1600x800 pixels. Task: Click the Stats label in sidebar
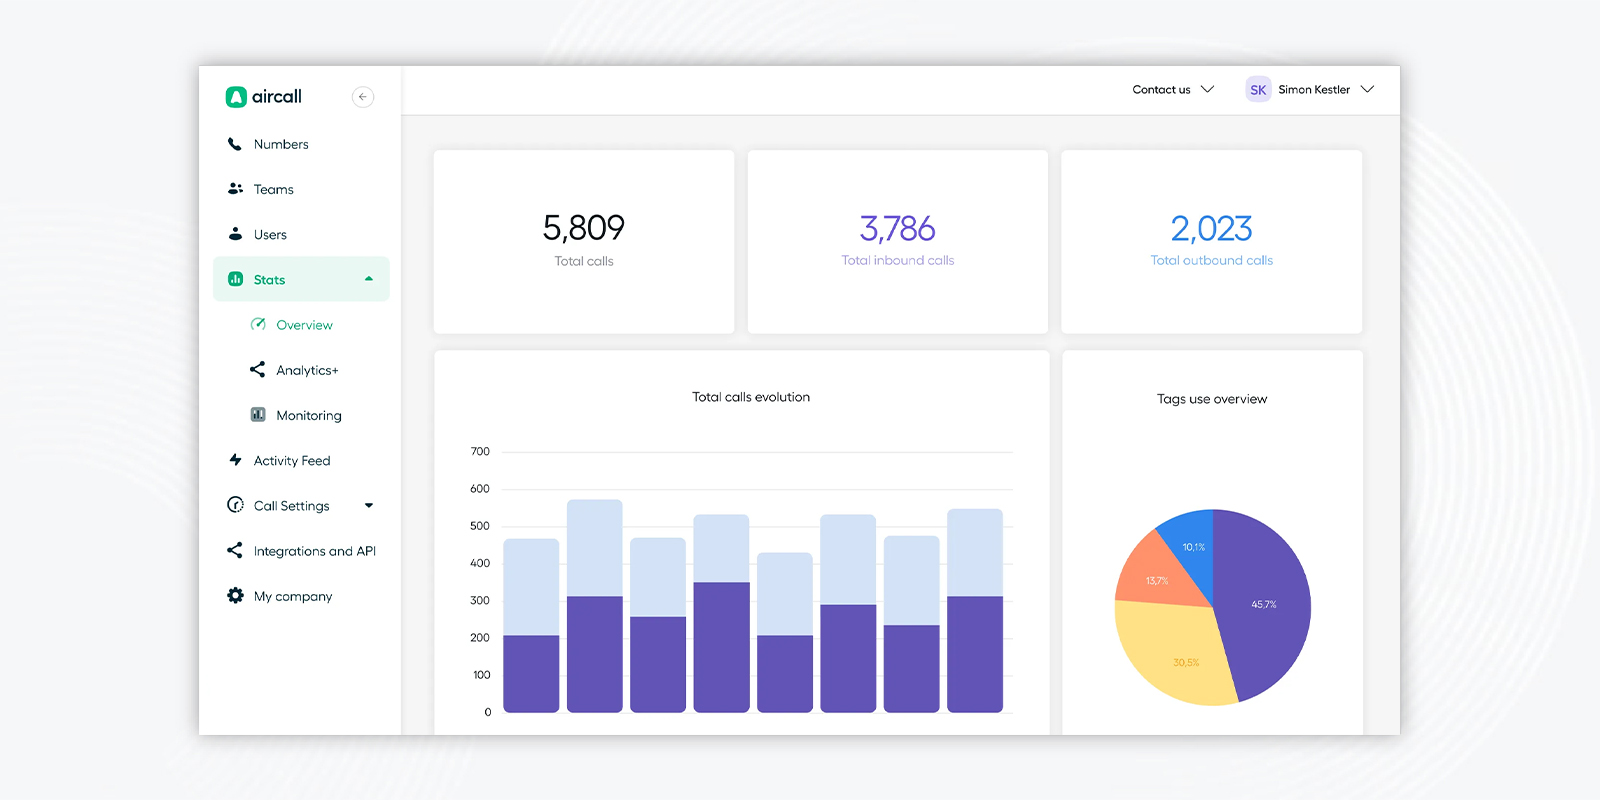click(x=269, y=280)
